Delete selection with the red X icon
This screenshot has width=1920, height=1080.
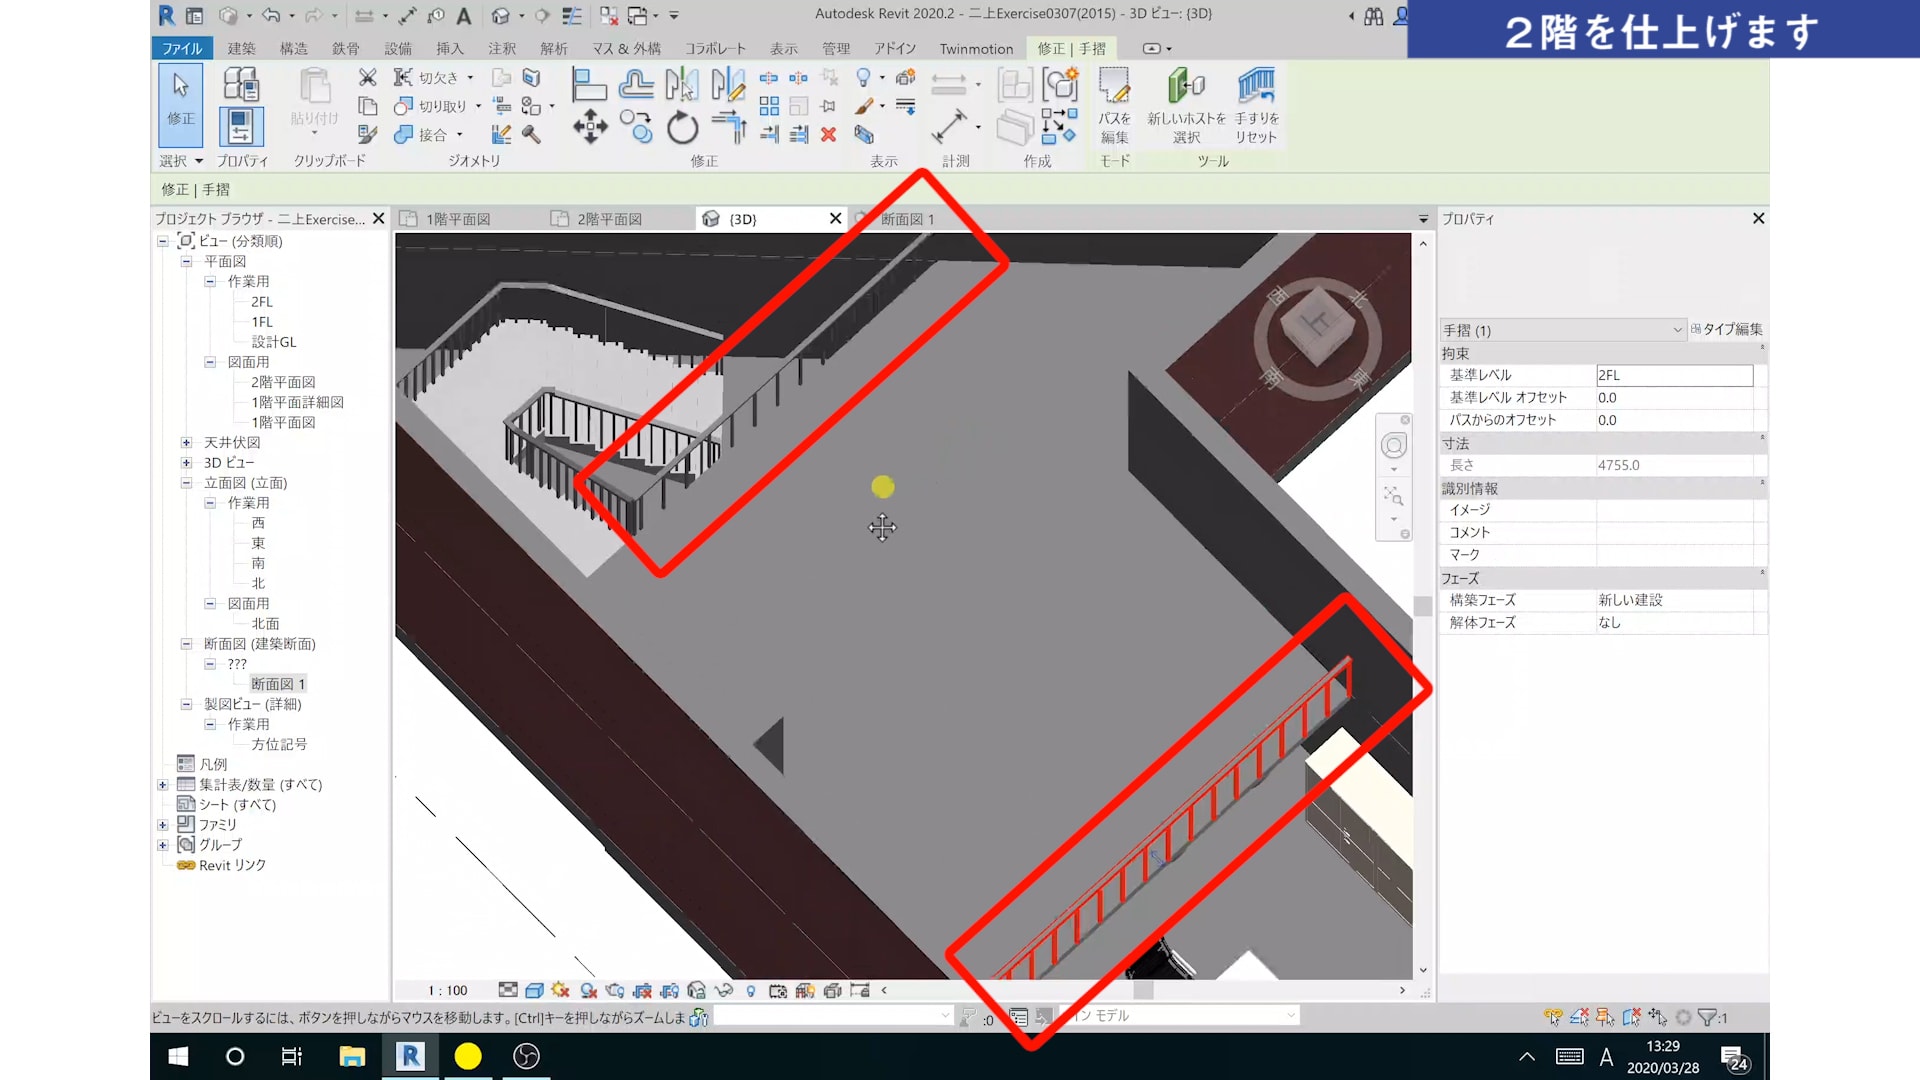(828, 134)
